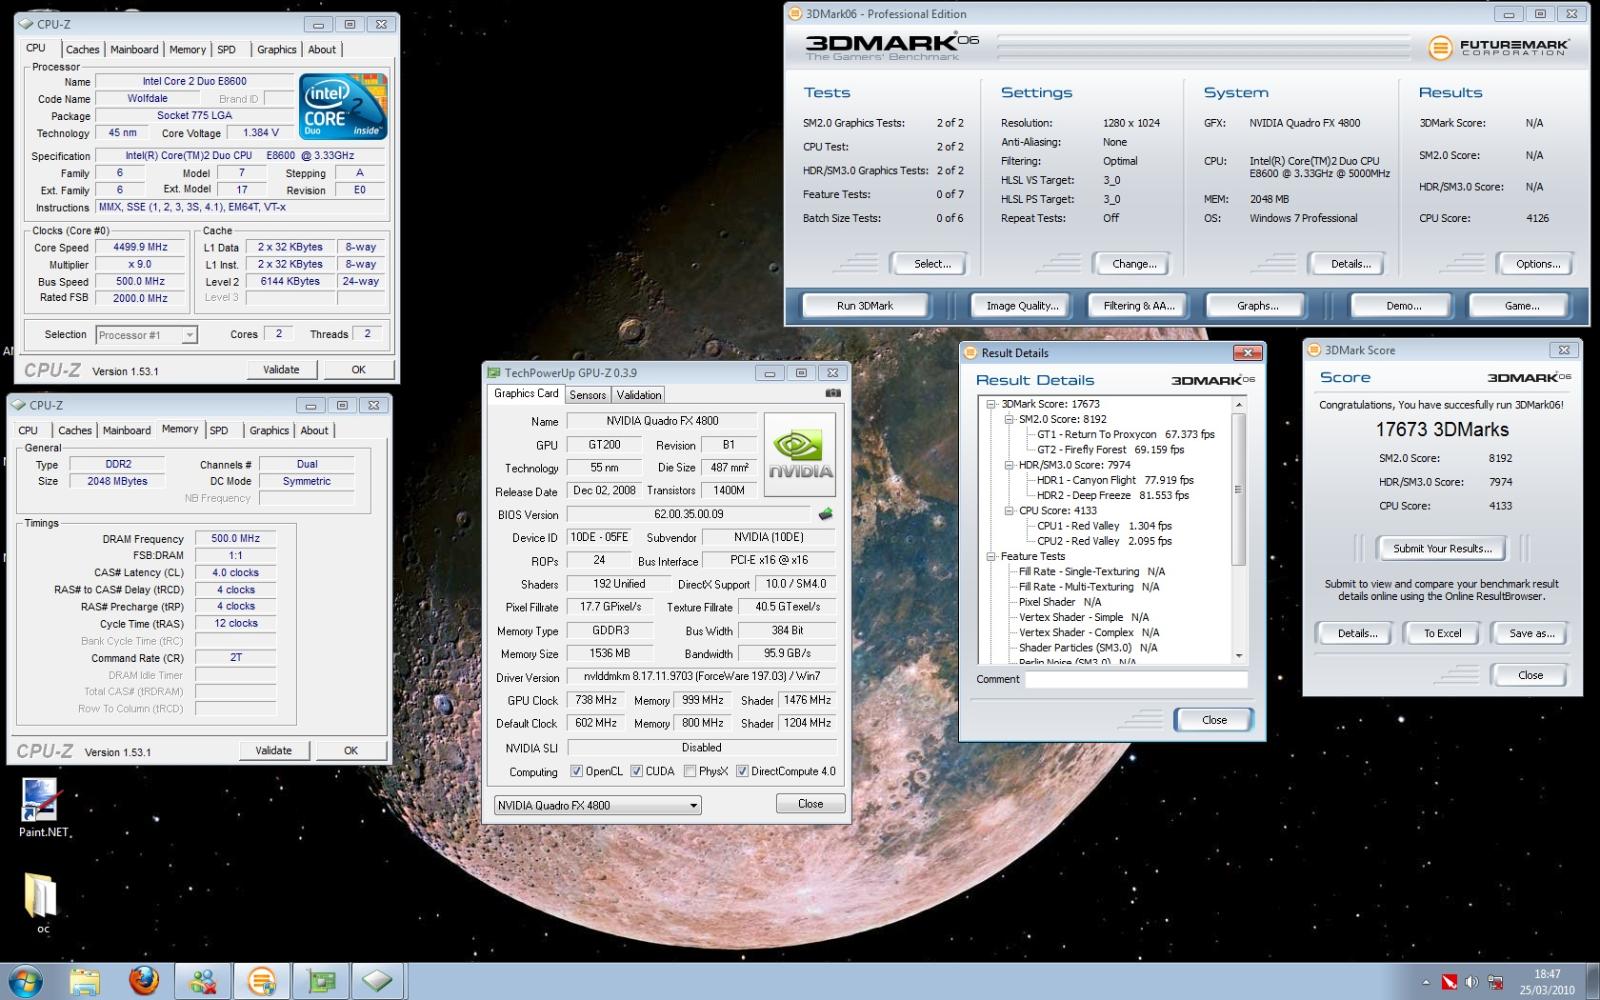Switch to the Mainboard tab in top CPU-Z
Screen dimensions: 1600x1000
[134, 49]
